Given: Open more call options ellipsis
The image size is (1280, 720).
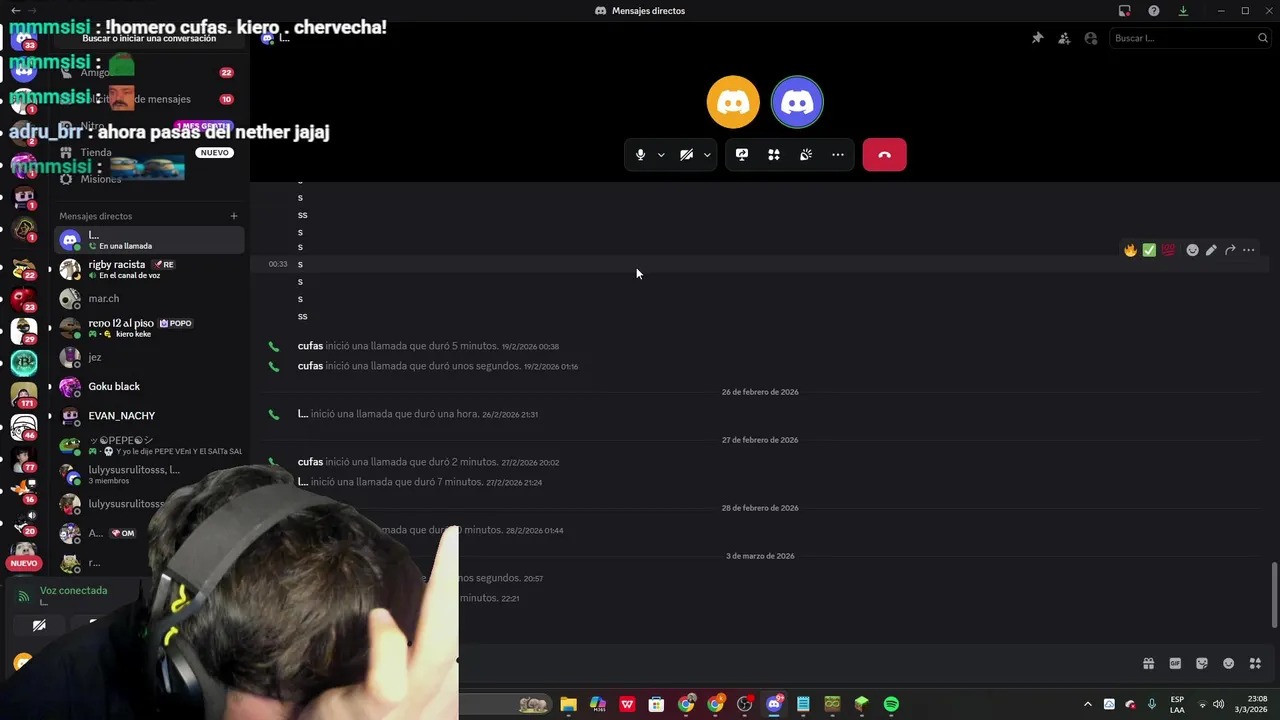Looking at the screenshot, I should 838,155.
